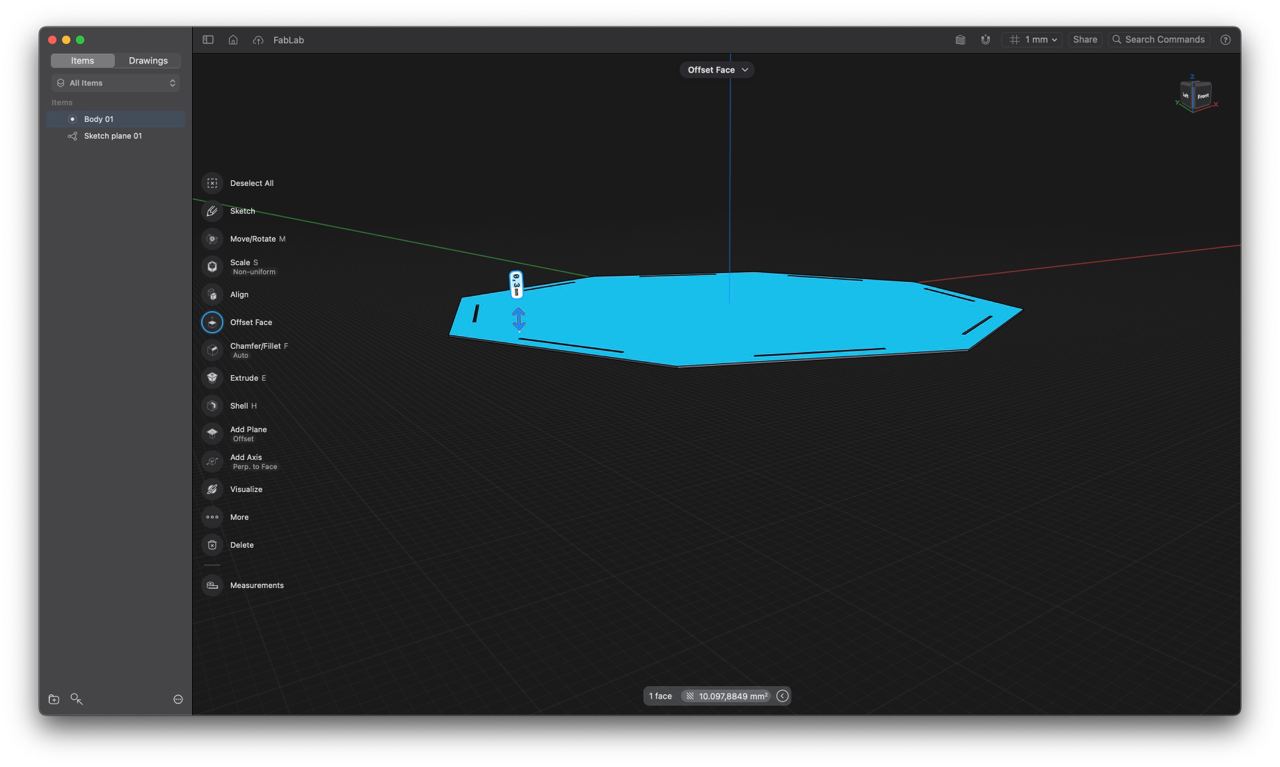Open the Measurements tool icon
The image size is (1280, 767).
point(212,585)
